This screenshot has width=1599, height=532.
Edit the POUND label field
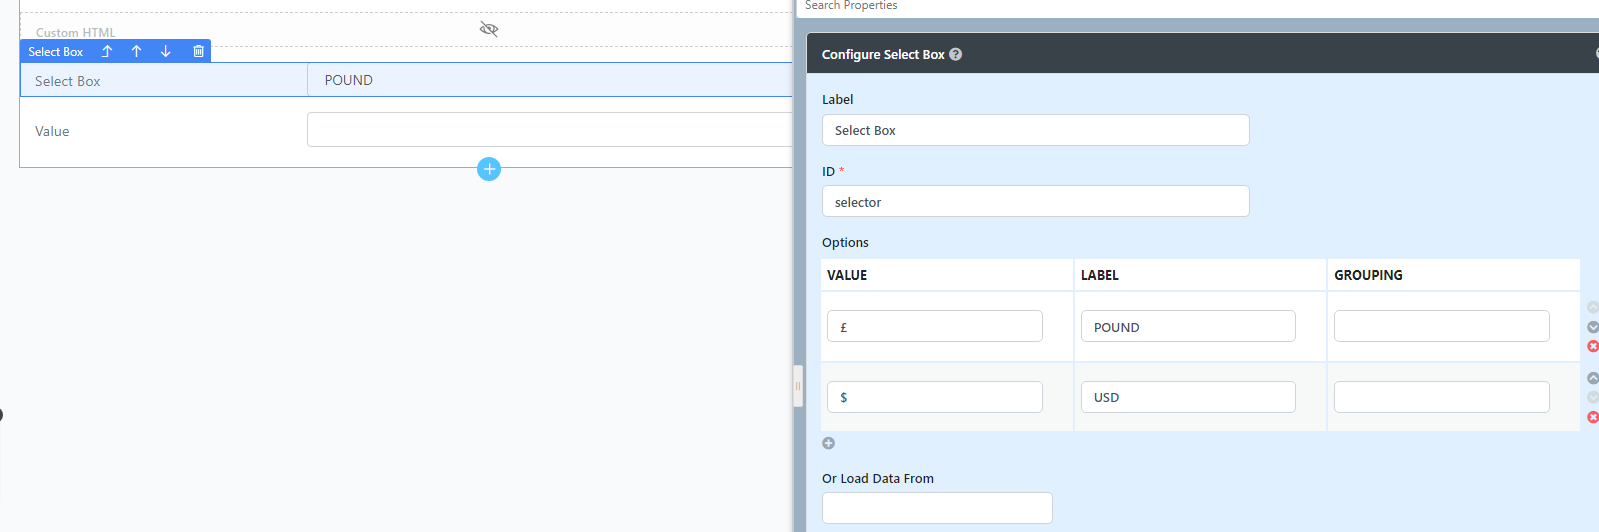[x=1188, y=326]
